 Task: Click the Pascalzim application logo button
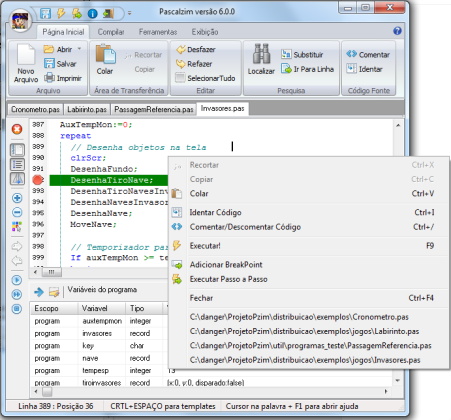tap(20, 20)
